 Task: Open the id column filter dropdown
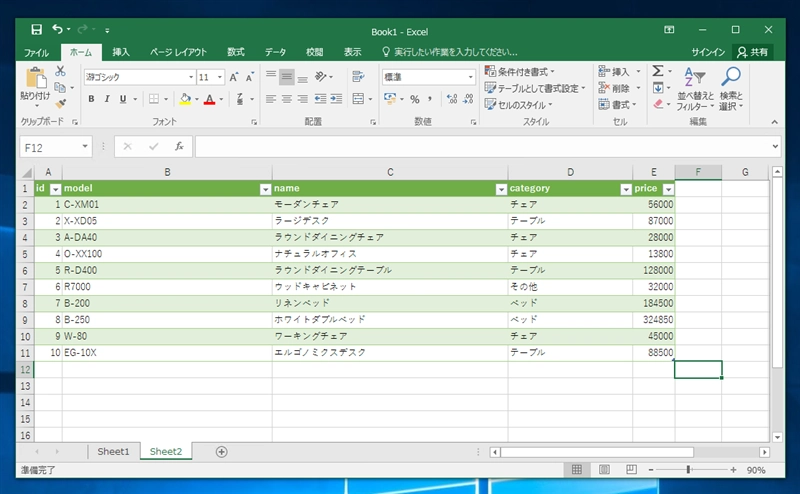56,189
